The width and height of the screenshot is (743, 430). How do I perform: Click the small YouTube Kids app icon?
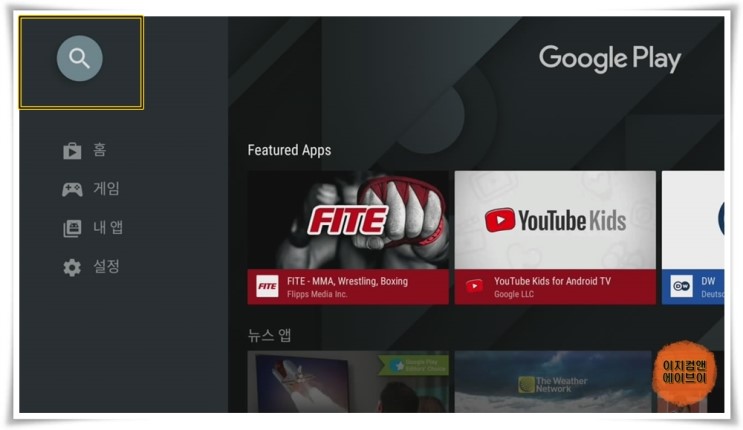pos(474,286)
